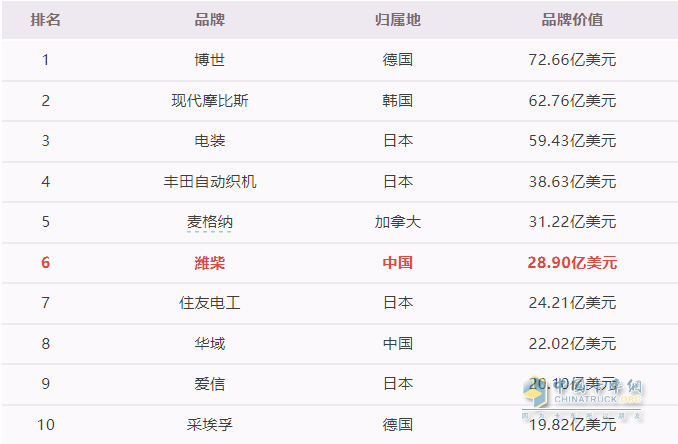Screen dimensions: 678x444
Task: Select the highlighted value 28.90亿美元
Action: point(572,262)
